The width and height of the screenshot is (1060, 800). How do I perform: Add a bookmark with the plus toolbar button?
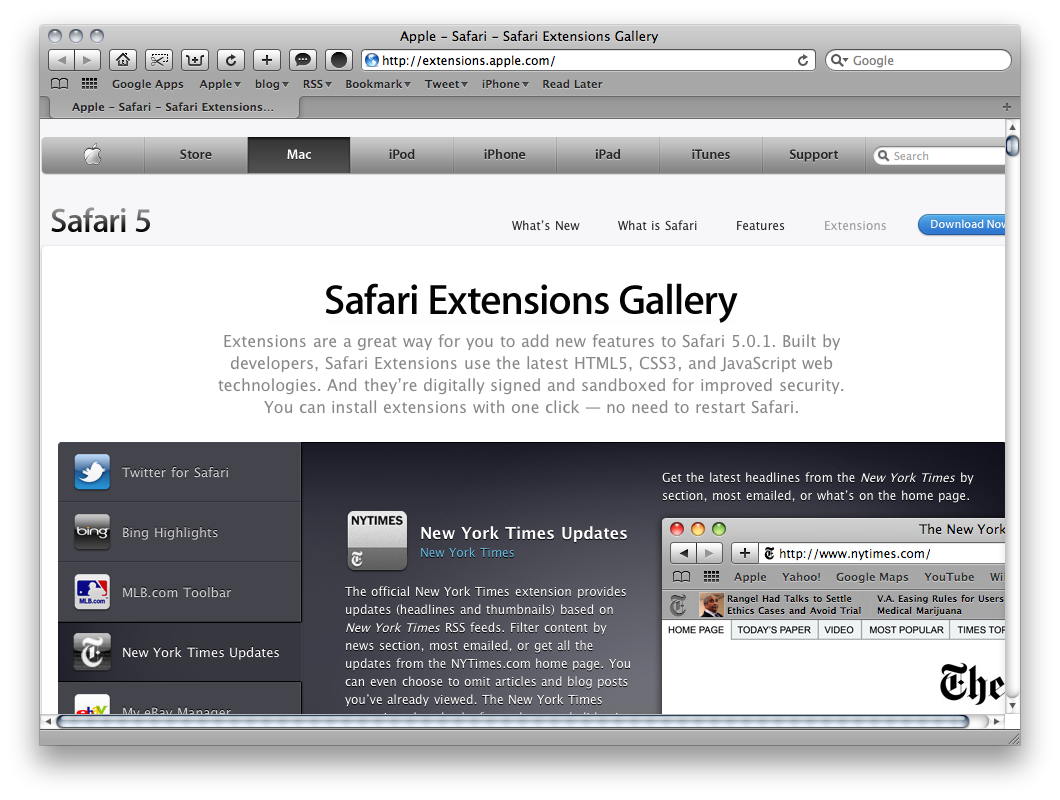[x=267, y=60]
